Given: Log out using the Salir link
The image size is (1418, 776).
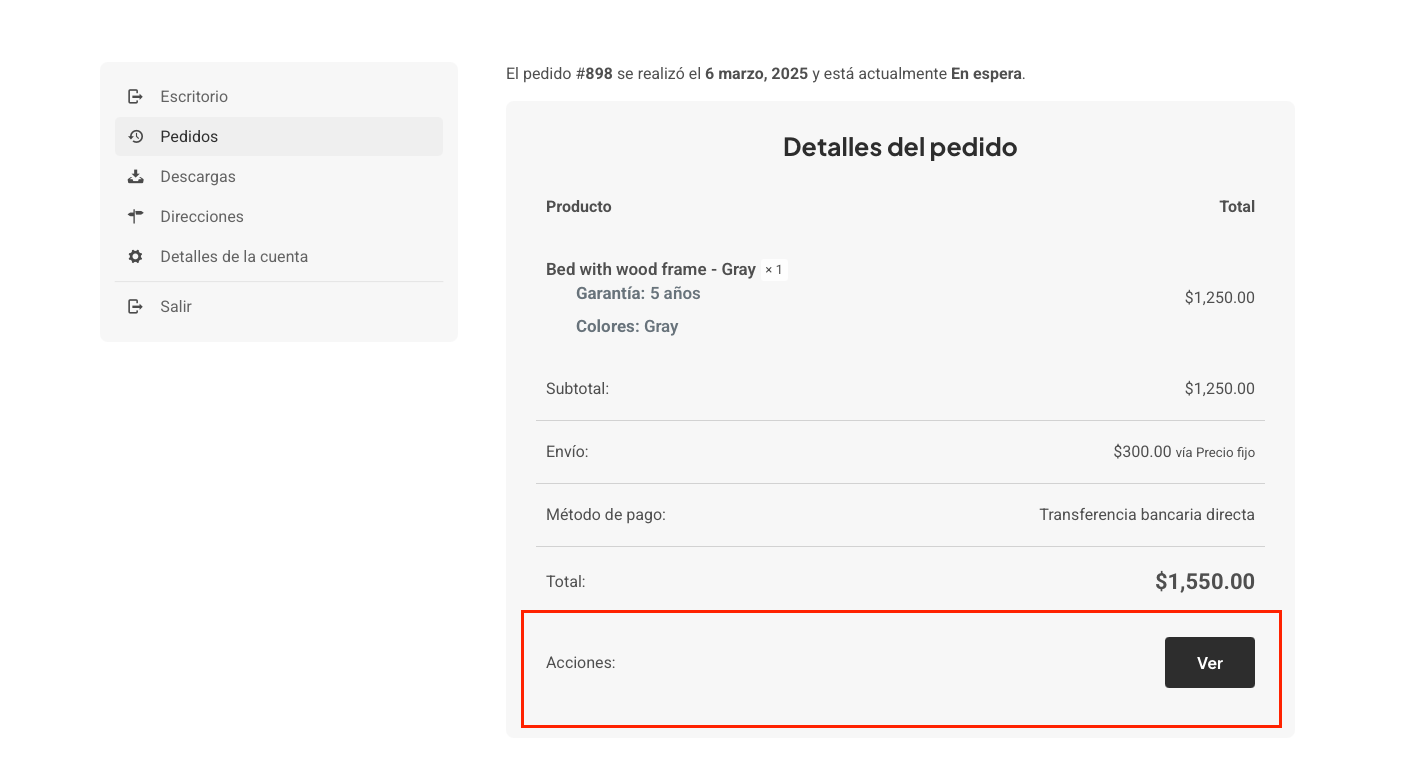Looking at the screenshot, I should 176,307.
